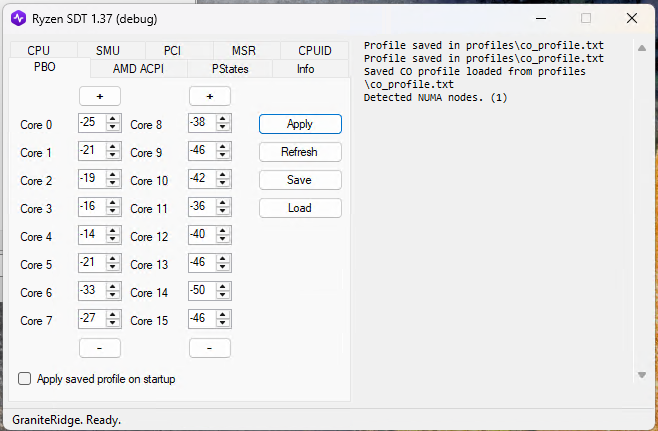Raise Core 14 offset via up arrow

click(223, 287)
